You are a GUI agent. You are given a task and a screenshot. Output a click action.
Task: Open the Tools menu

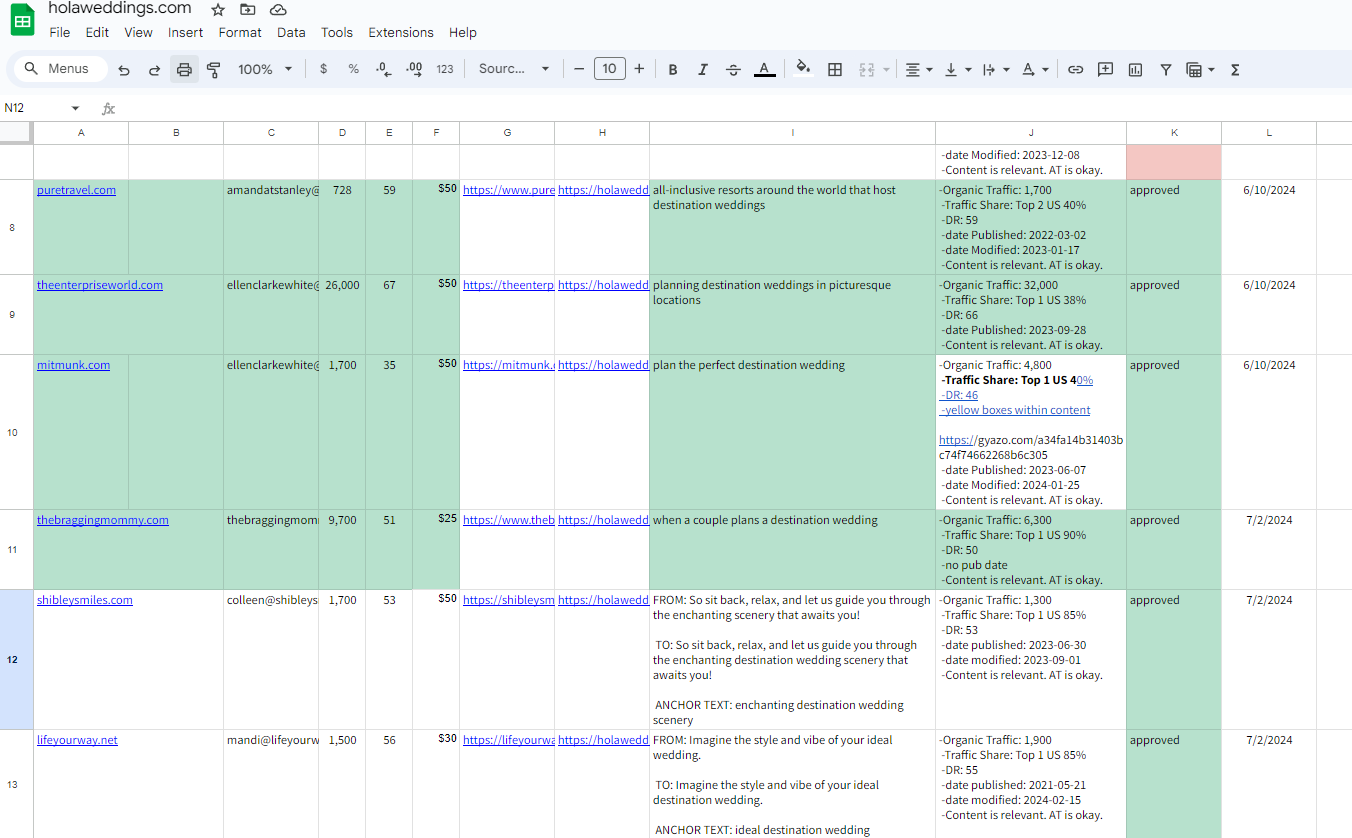[337, 32]
